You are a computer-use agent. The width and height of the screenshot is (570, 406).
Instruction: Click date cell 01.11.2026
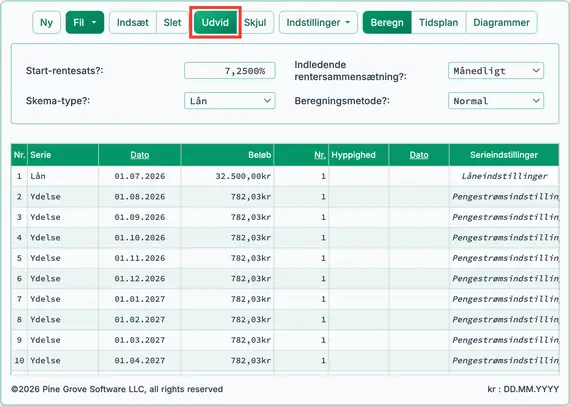pos(140,258)
